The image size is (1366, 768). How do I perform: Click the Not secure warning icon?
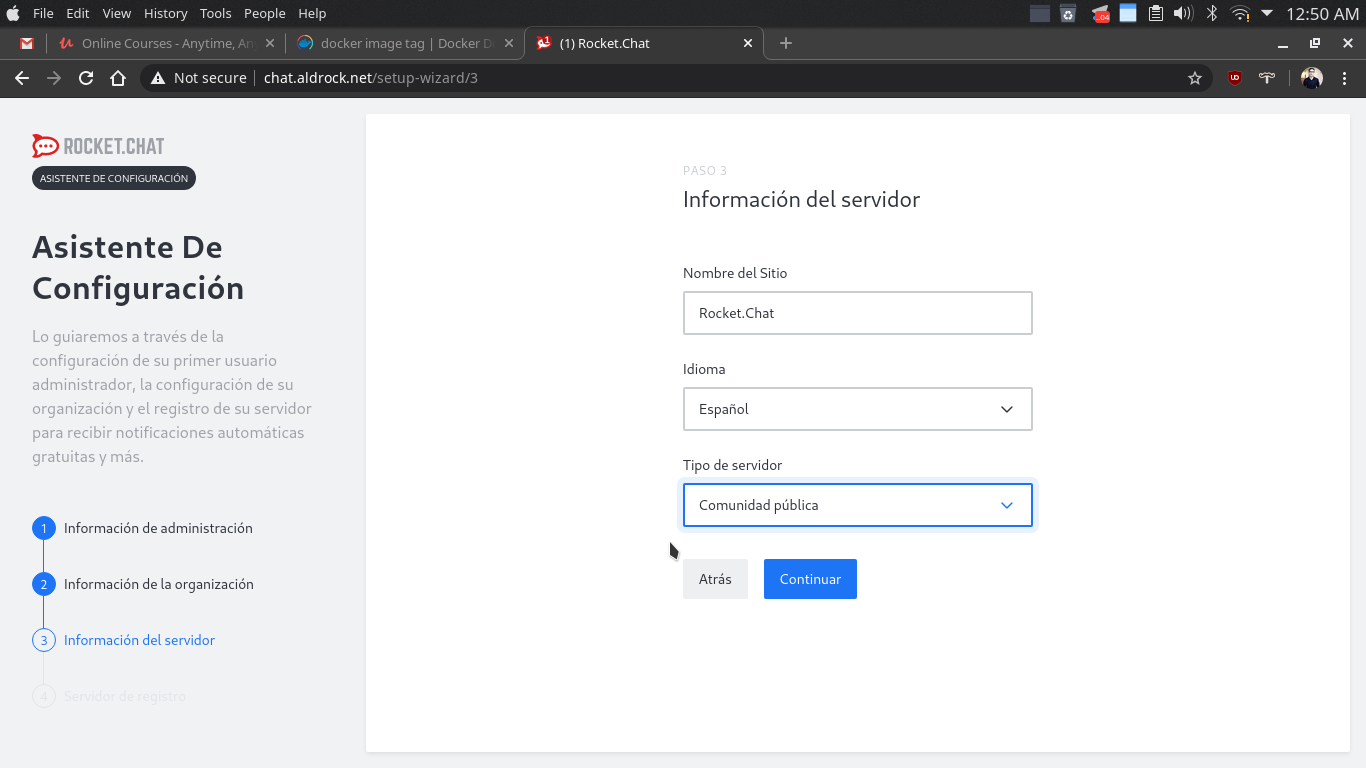157,78
